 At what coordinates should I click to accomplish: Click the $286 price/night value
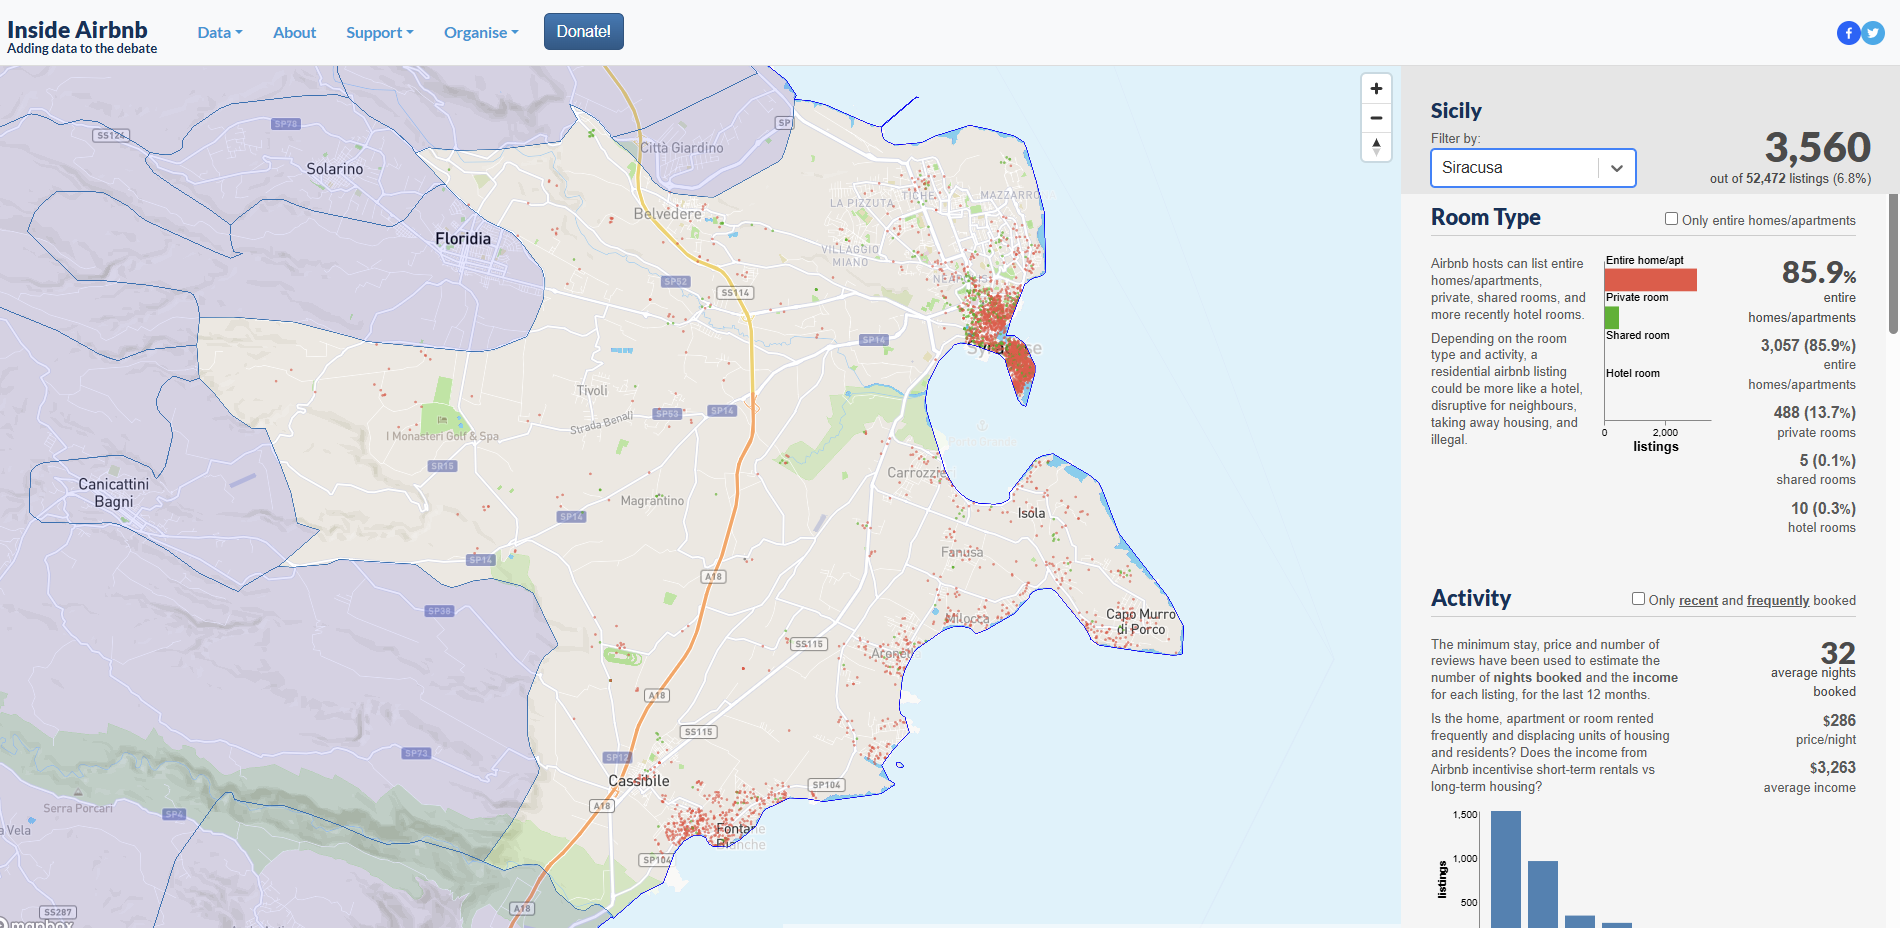[1839, 721]
